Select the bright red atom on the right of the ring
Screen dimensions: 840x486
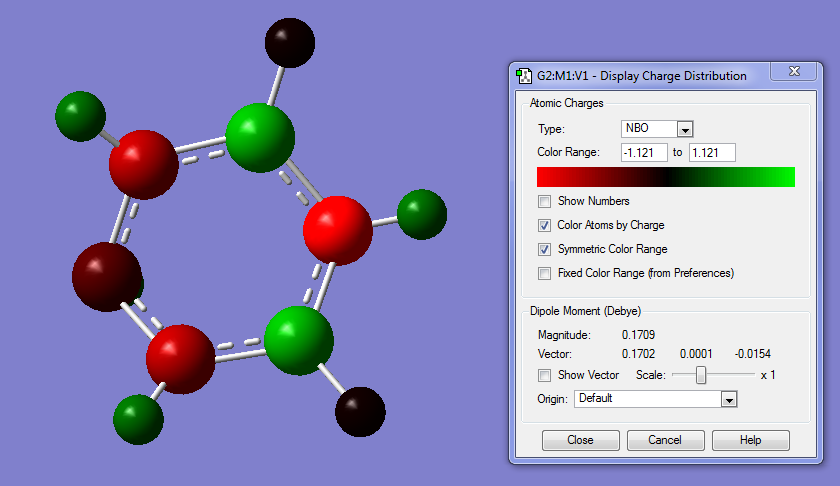click(x=338, y=230)
